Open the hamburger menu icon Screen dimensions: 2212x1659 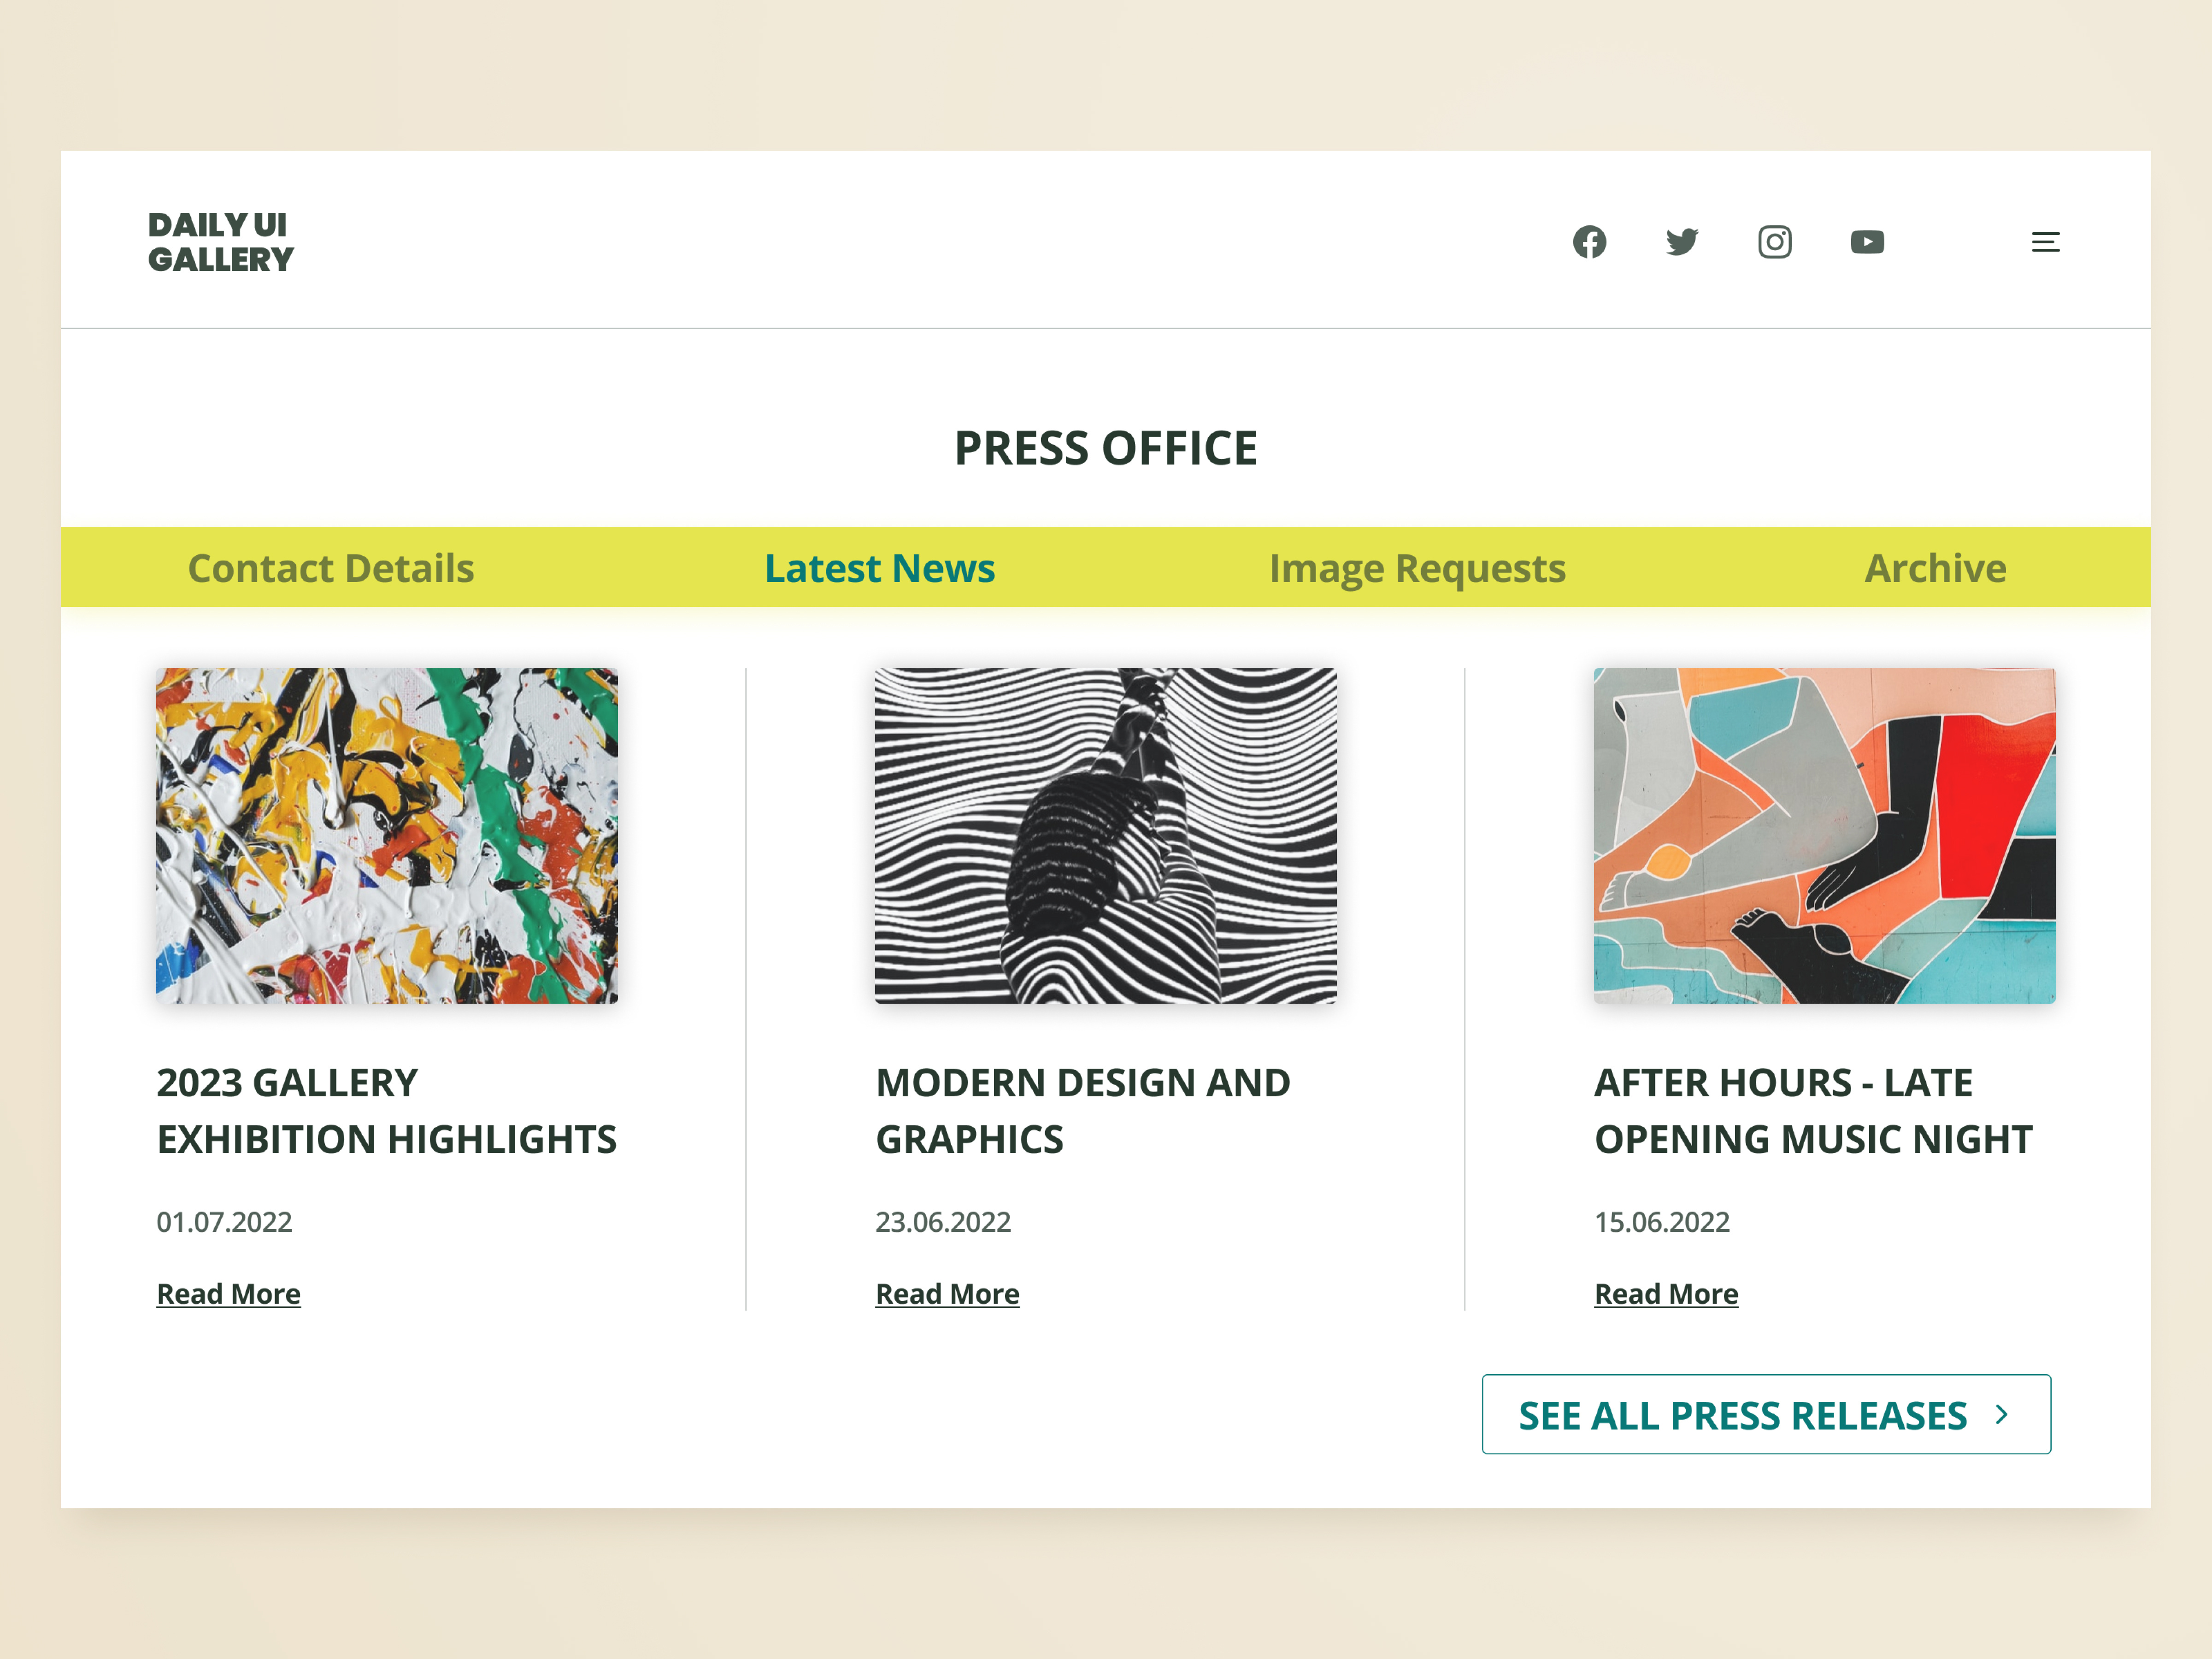2045,242
